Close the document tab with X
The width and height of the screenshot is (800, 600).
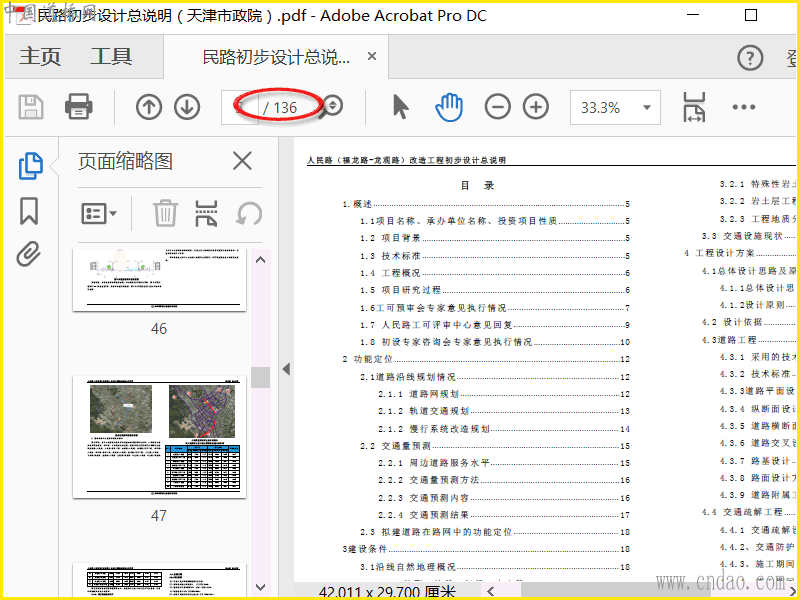pyautogui.click(x=372, y=56)
